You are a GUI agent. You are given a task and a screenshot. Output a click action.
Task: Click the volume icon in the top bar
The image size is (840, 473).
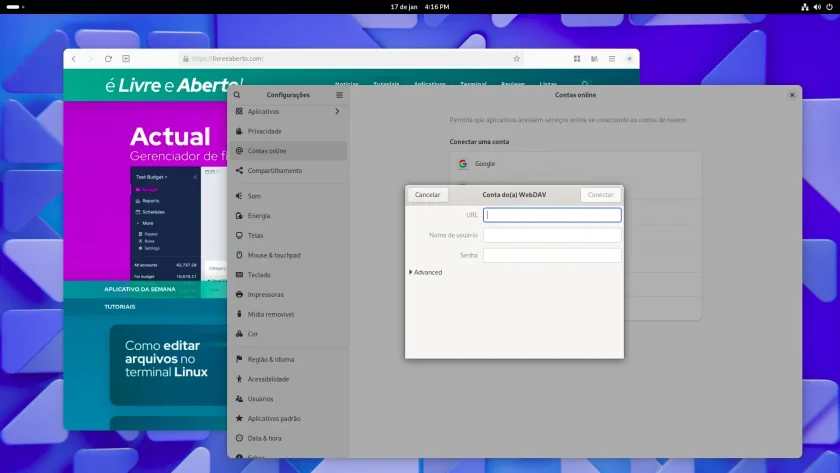[817, 7]
